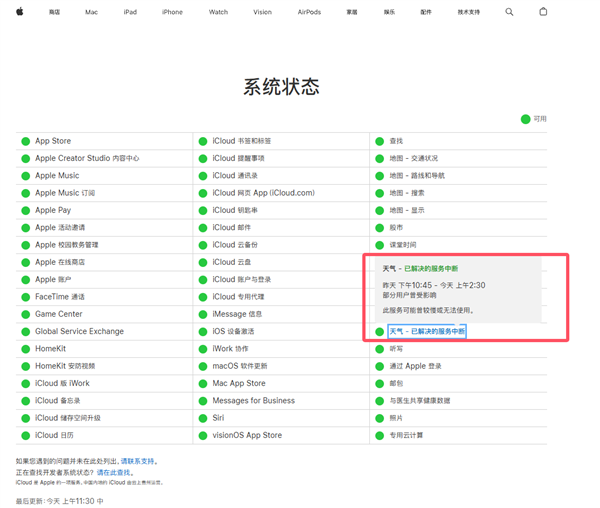The image size is (600, 508).
Task: Click green status dot beside 查找
Action: [380, 141]
